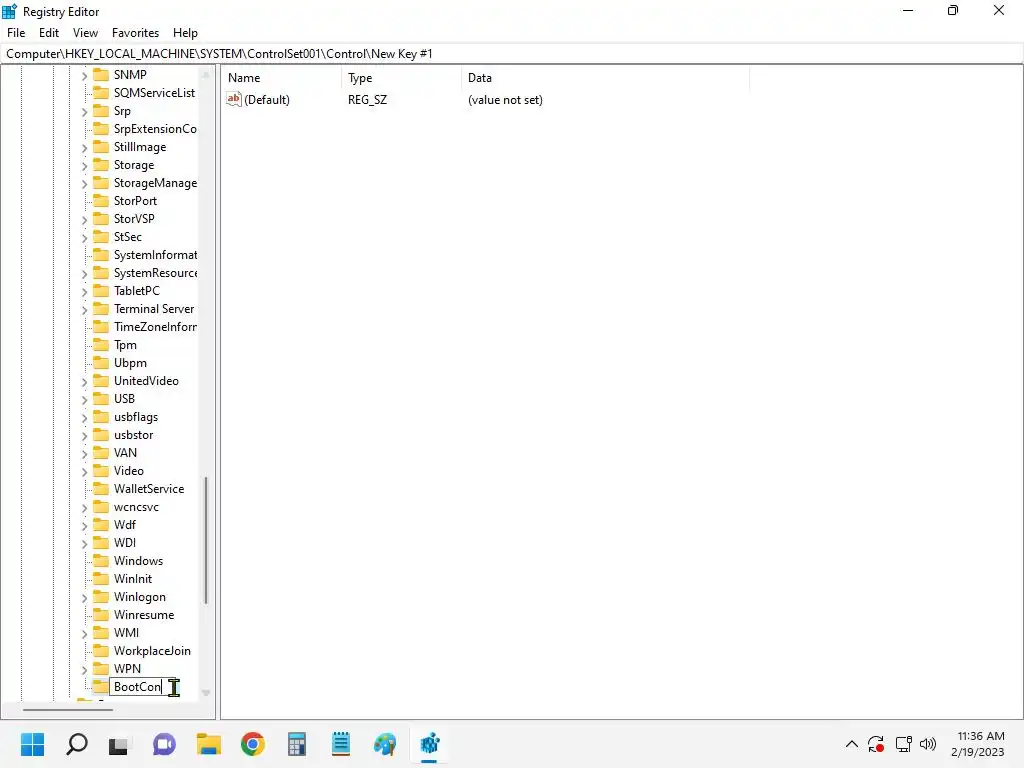
Task: Open the Help menu
Action: point(185,33)
